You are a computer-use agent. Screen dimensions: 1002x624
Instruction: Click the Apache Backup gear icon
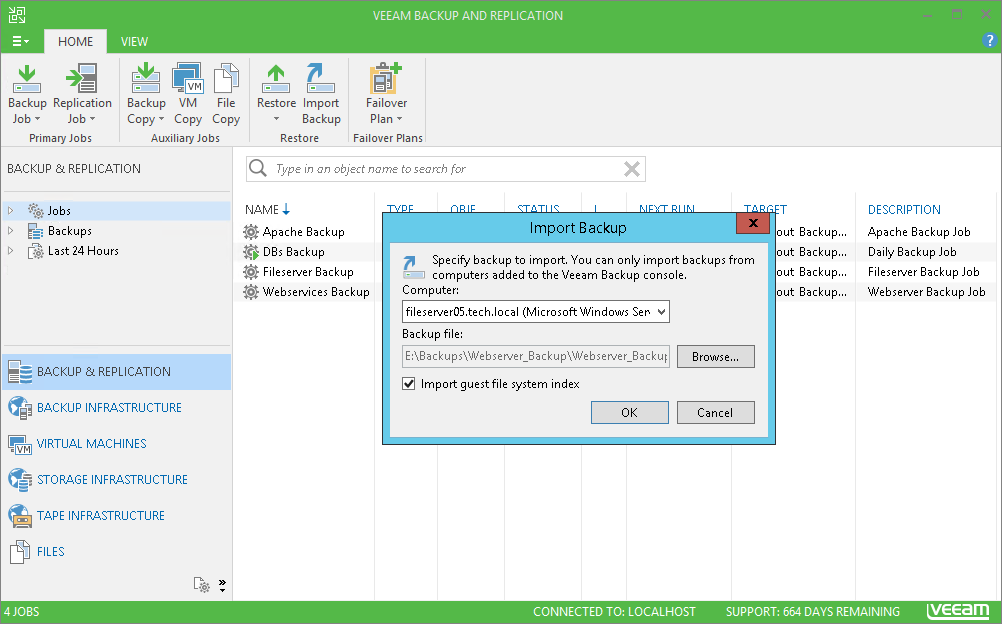pos(251,231)
